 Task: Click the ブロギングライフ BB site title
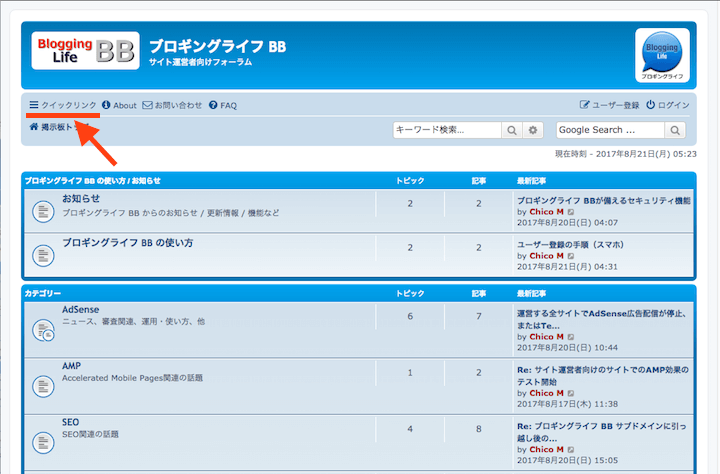tap(218, 46)
